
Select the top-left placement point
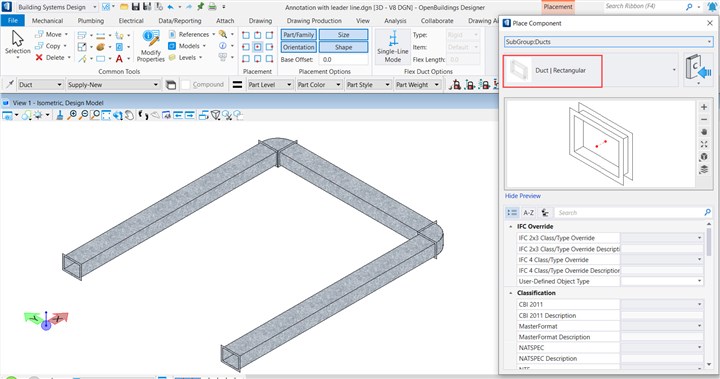click(x=246, y=35)
